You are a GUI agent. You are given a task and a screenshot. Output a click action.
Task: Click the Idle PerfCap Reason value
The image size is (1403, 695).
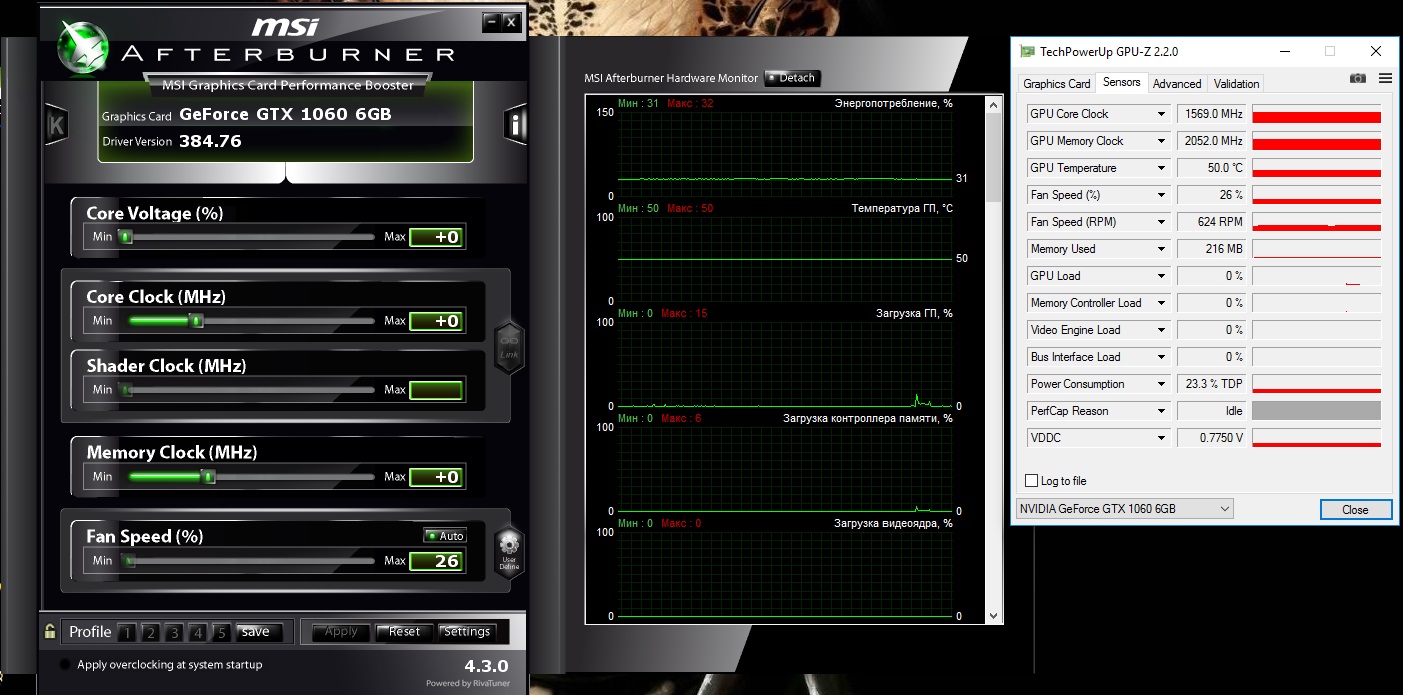tap(1212, 411)
